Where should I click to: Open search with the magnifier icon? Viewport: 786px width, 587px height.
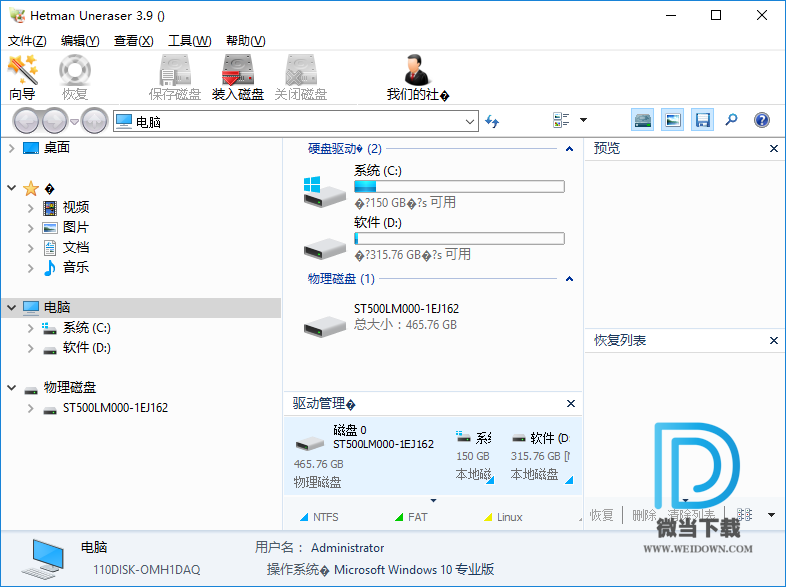(731, 120)
